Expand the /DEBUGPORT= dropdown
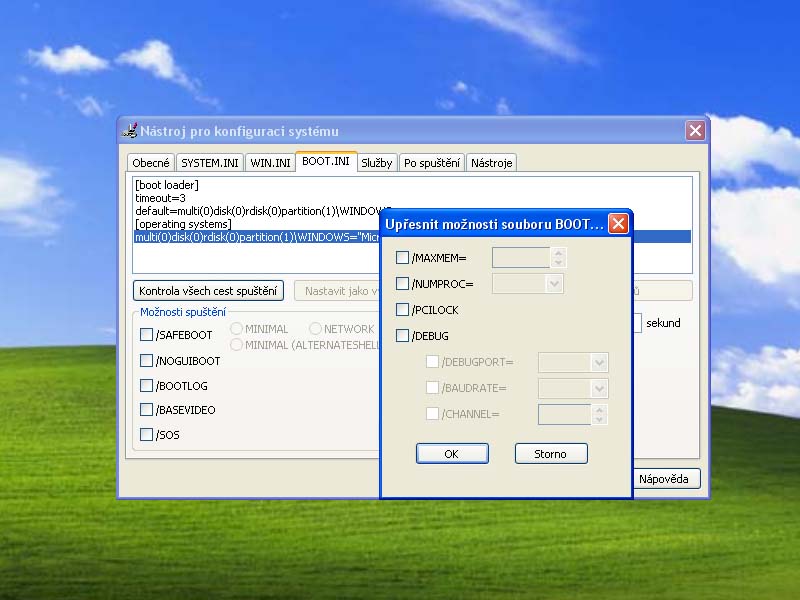This screenshot has width=800, height=600. [599, 362]
